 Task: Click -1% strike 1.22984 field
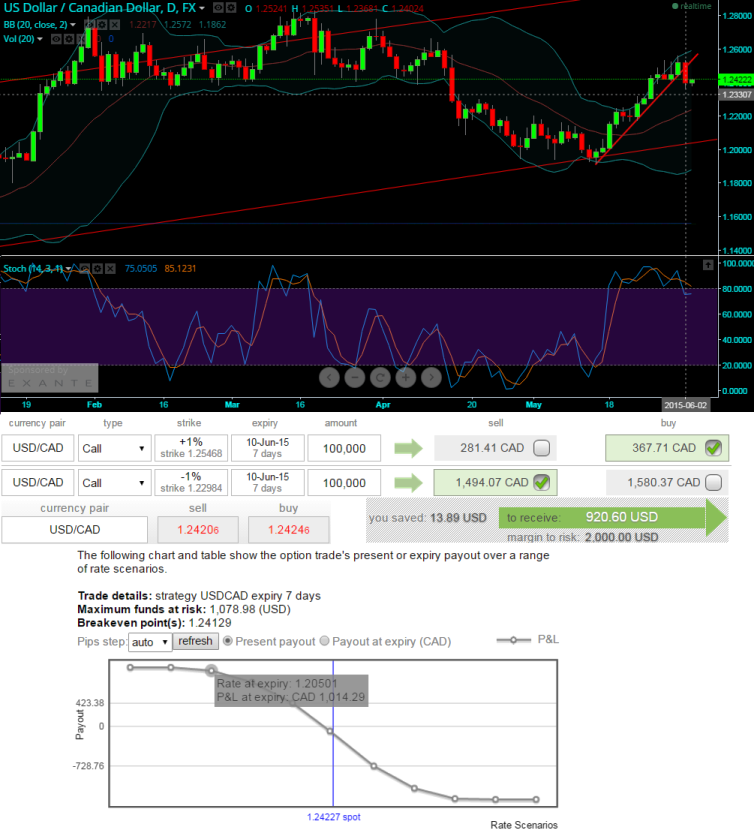(x=191, y=482)
